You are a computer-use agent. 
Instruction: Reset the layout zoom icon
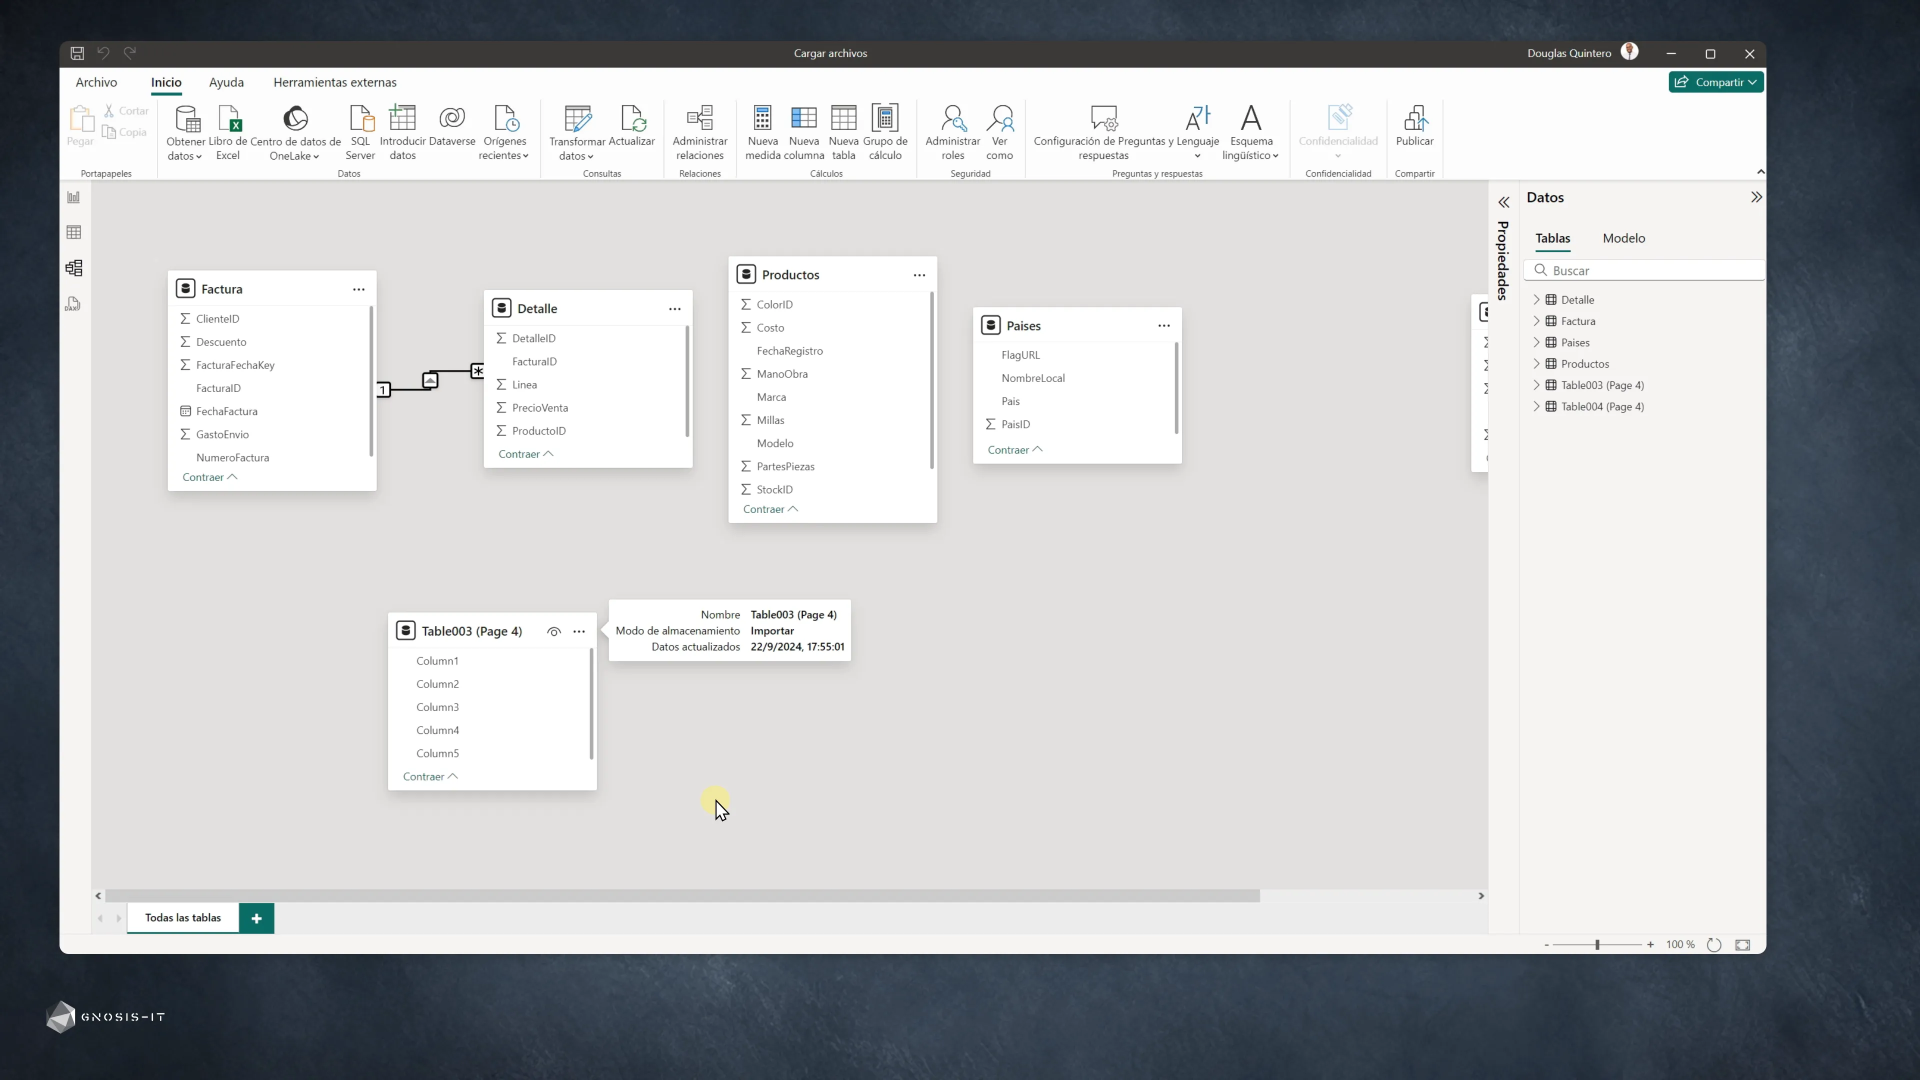tap(1714, 945)
